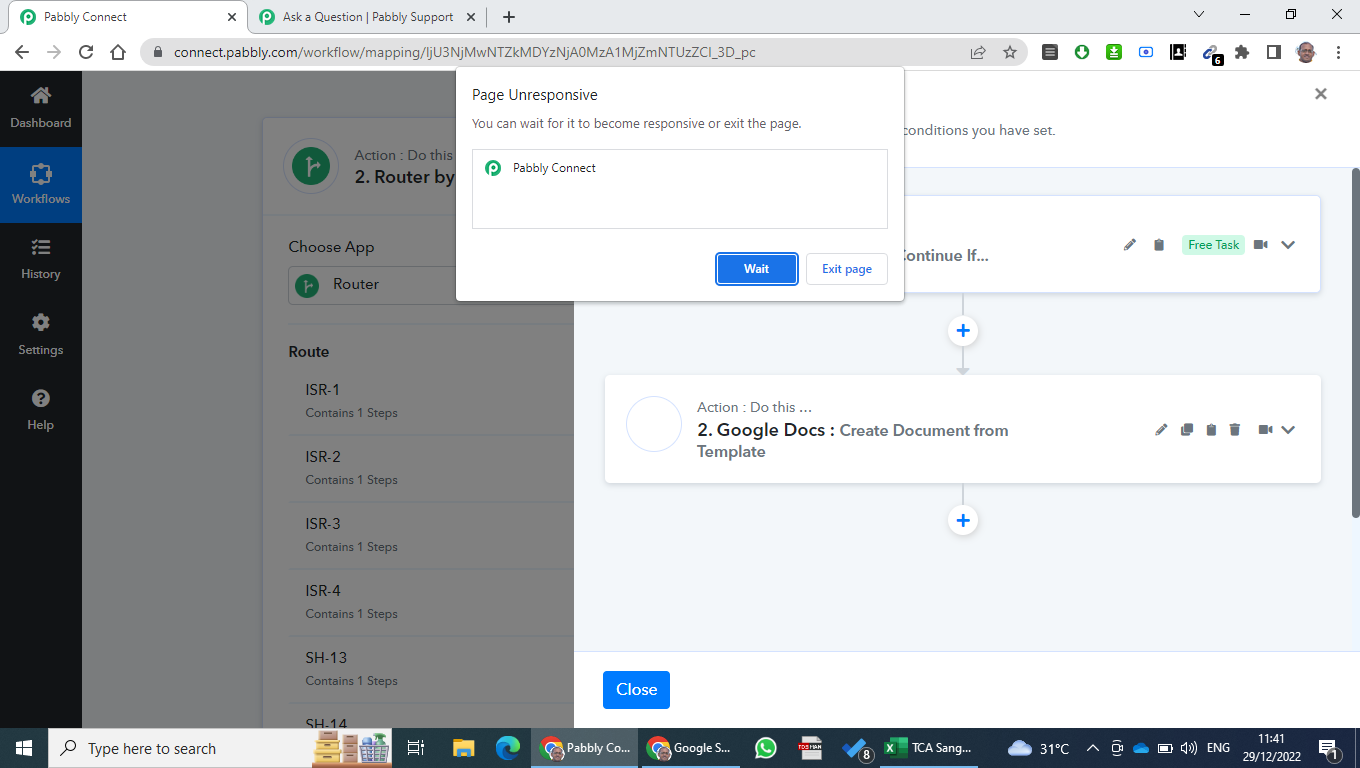
Task: Click the Free Task badge
Action: [x=1214, y=245]
